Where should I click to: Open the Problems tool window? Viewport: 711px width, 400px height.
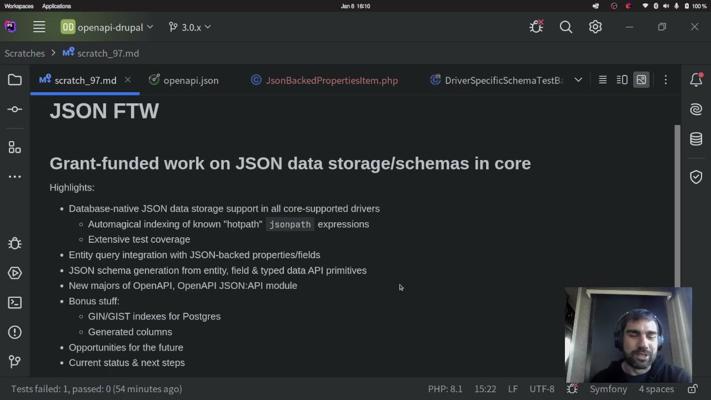pyautogui.click(x=14, y=332)
